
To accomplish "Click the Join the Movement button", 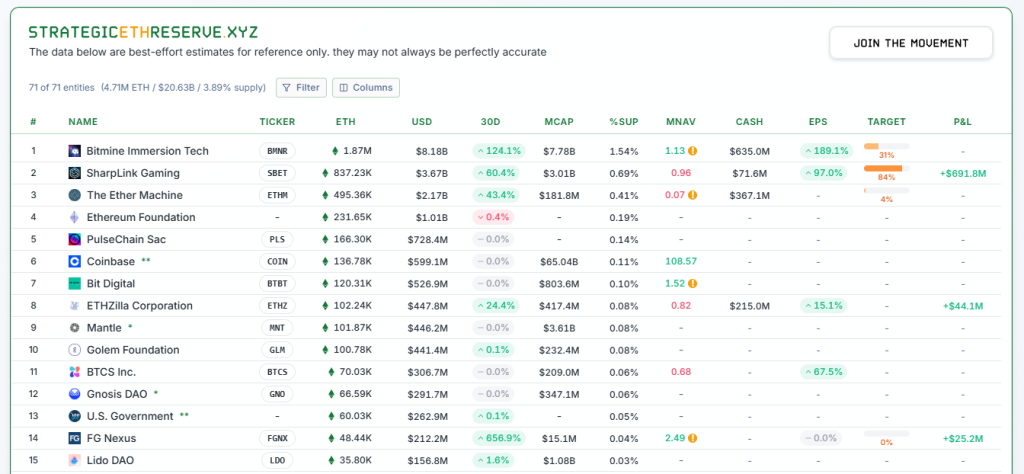I will pos(910,43).
